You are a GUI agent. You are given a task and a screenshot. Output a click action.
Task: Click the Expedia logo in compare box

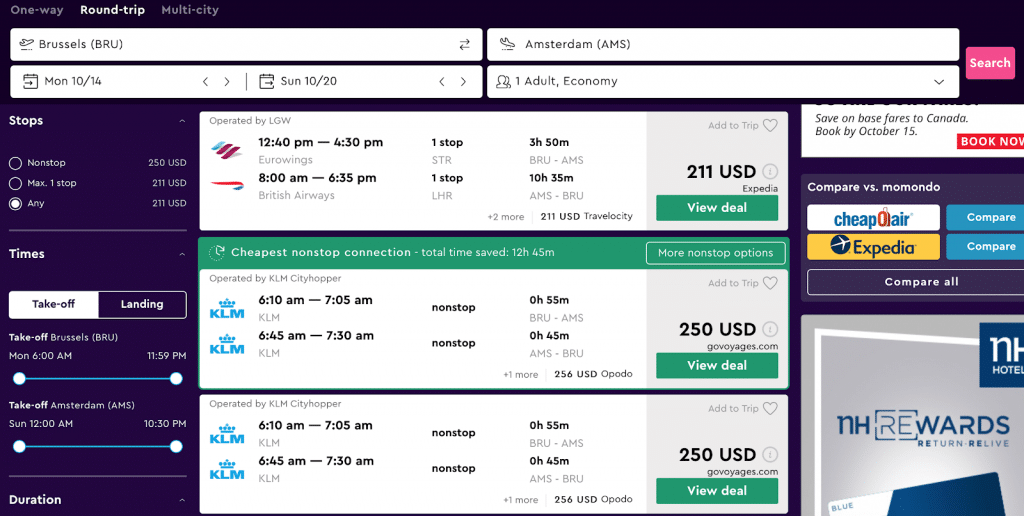[x=873, y=247]
